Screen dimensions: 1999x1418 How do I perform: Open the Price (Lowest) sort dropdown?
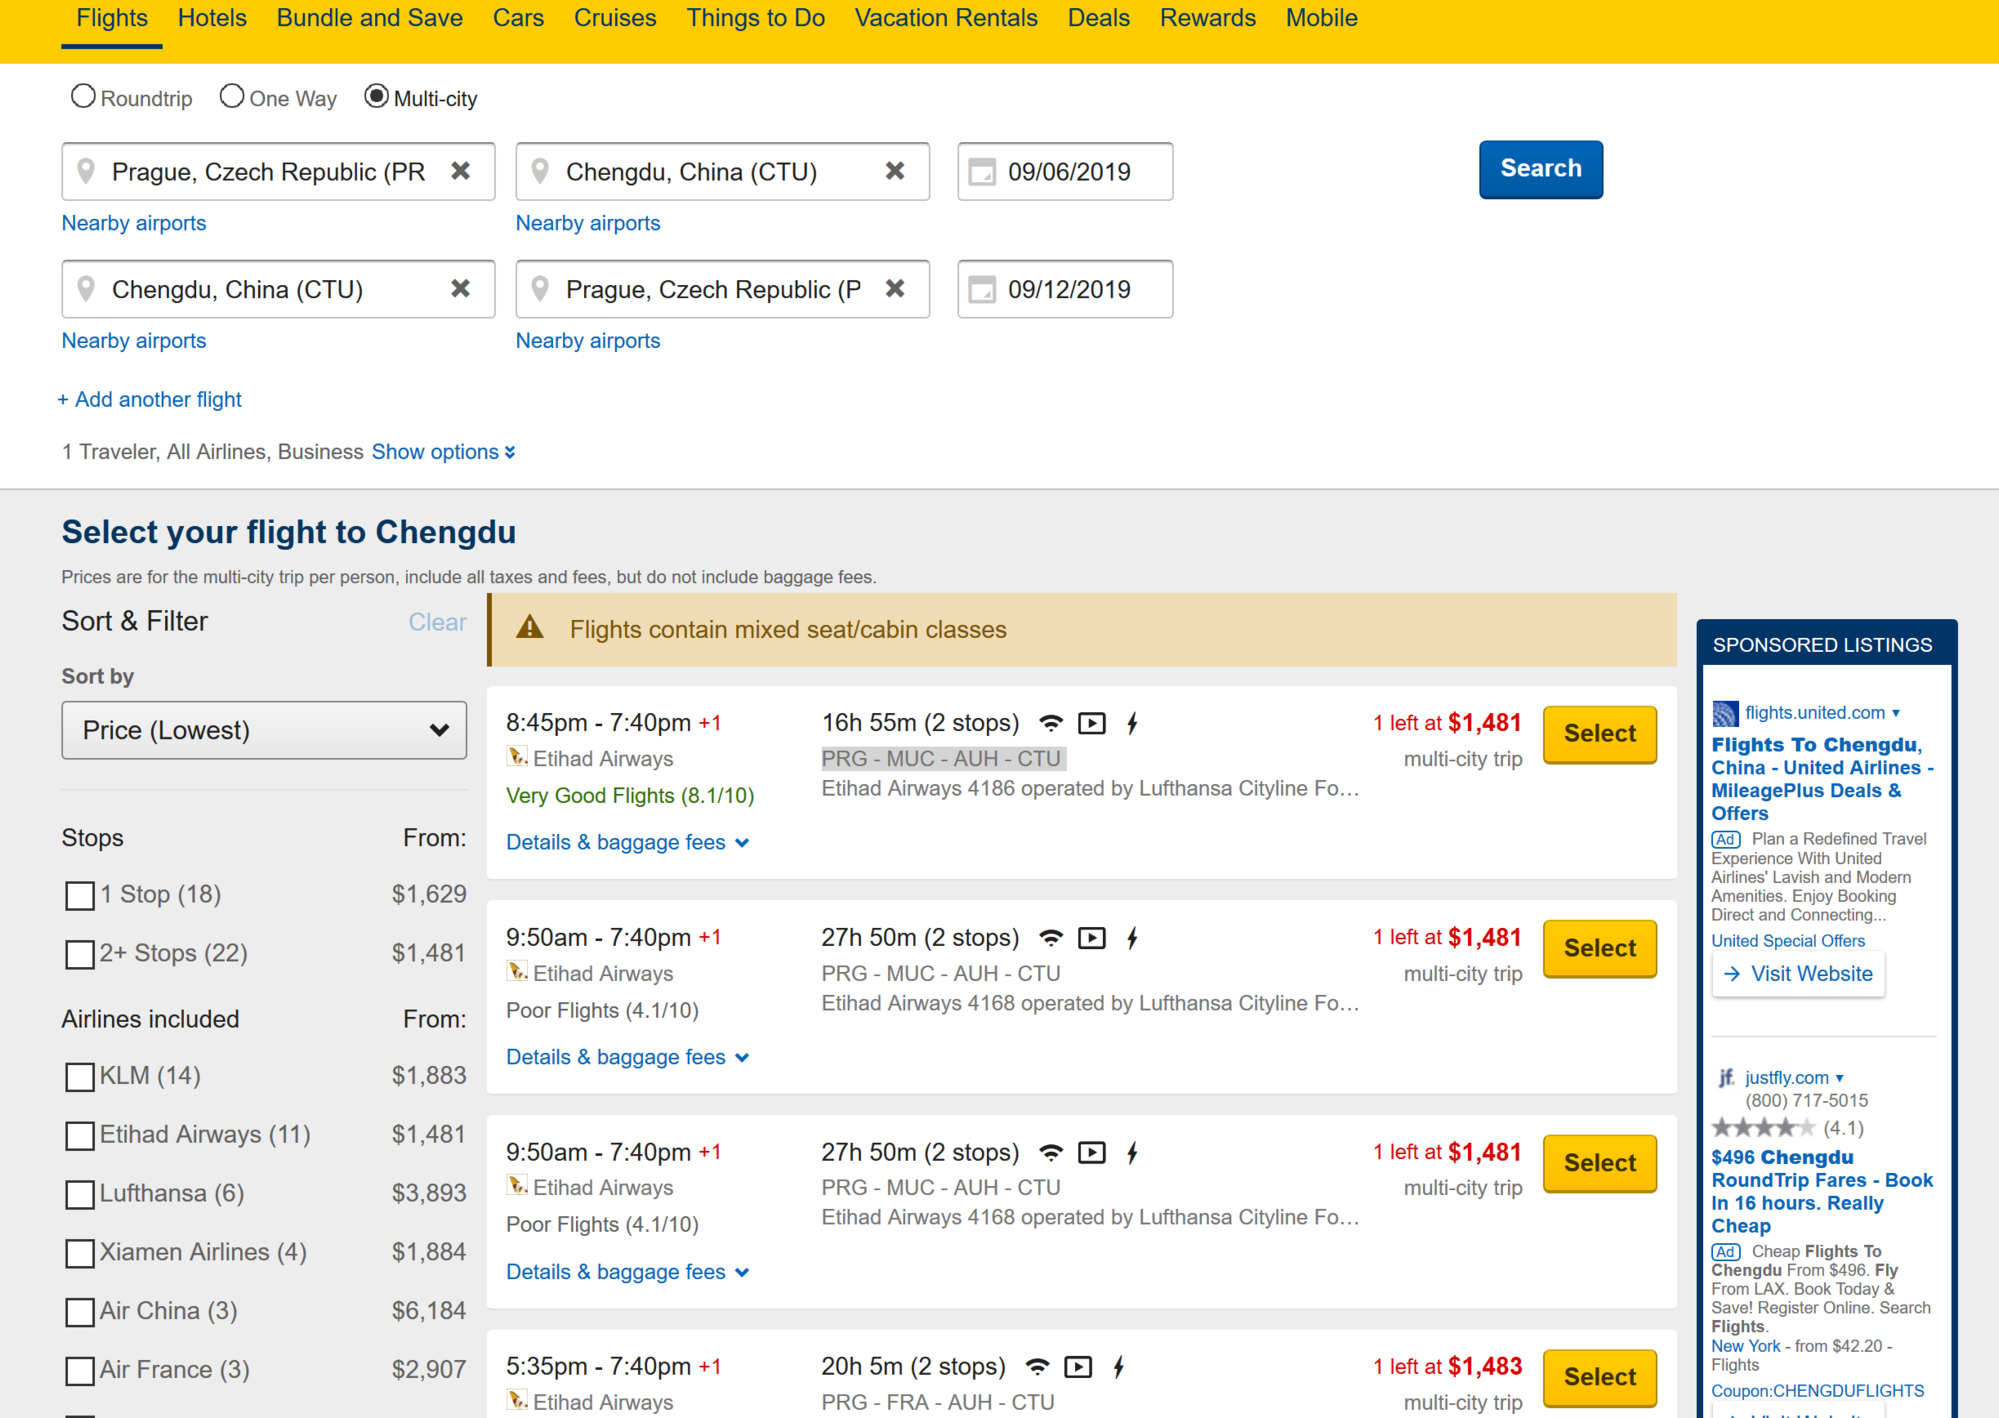[264, 730]
